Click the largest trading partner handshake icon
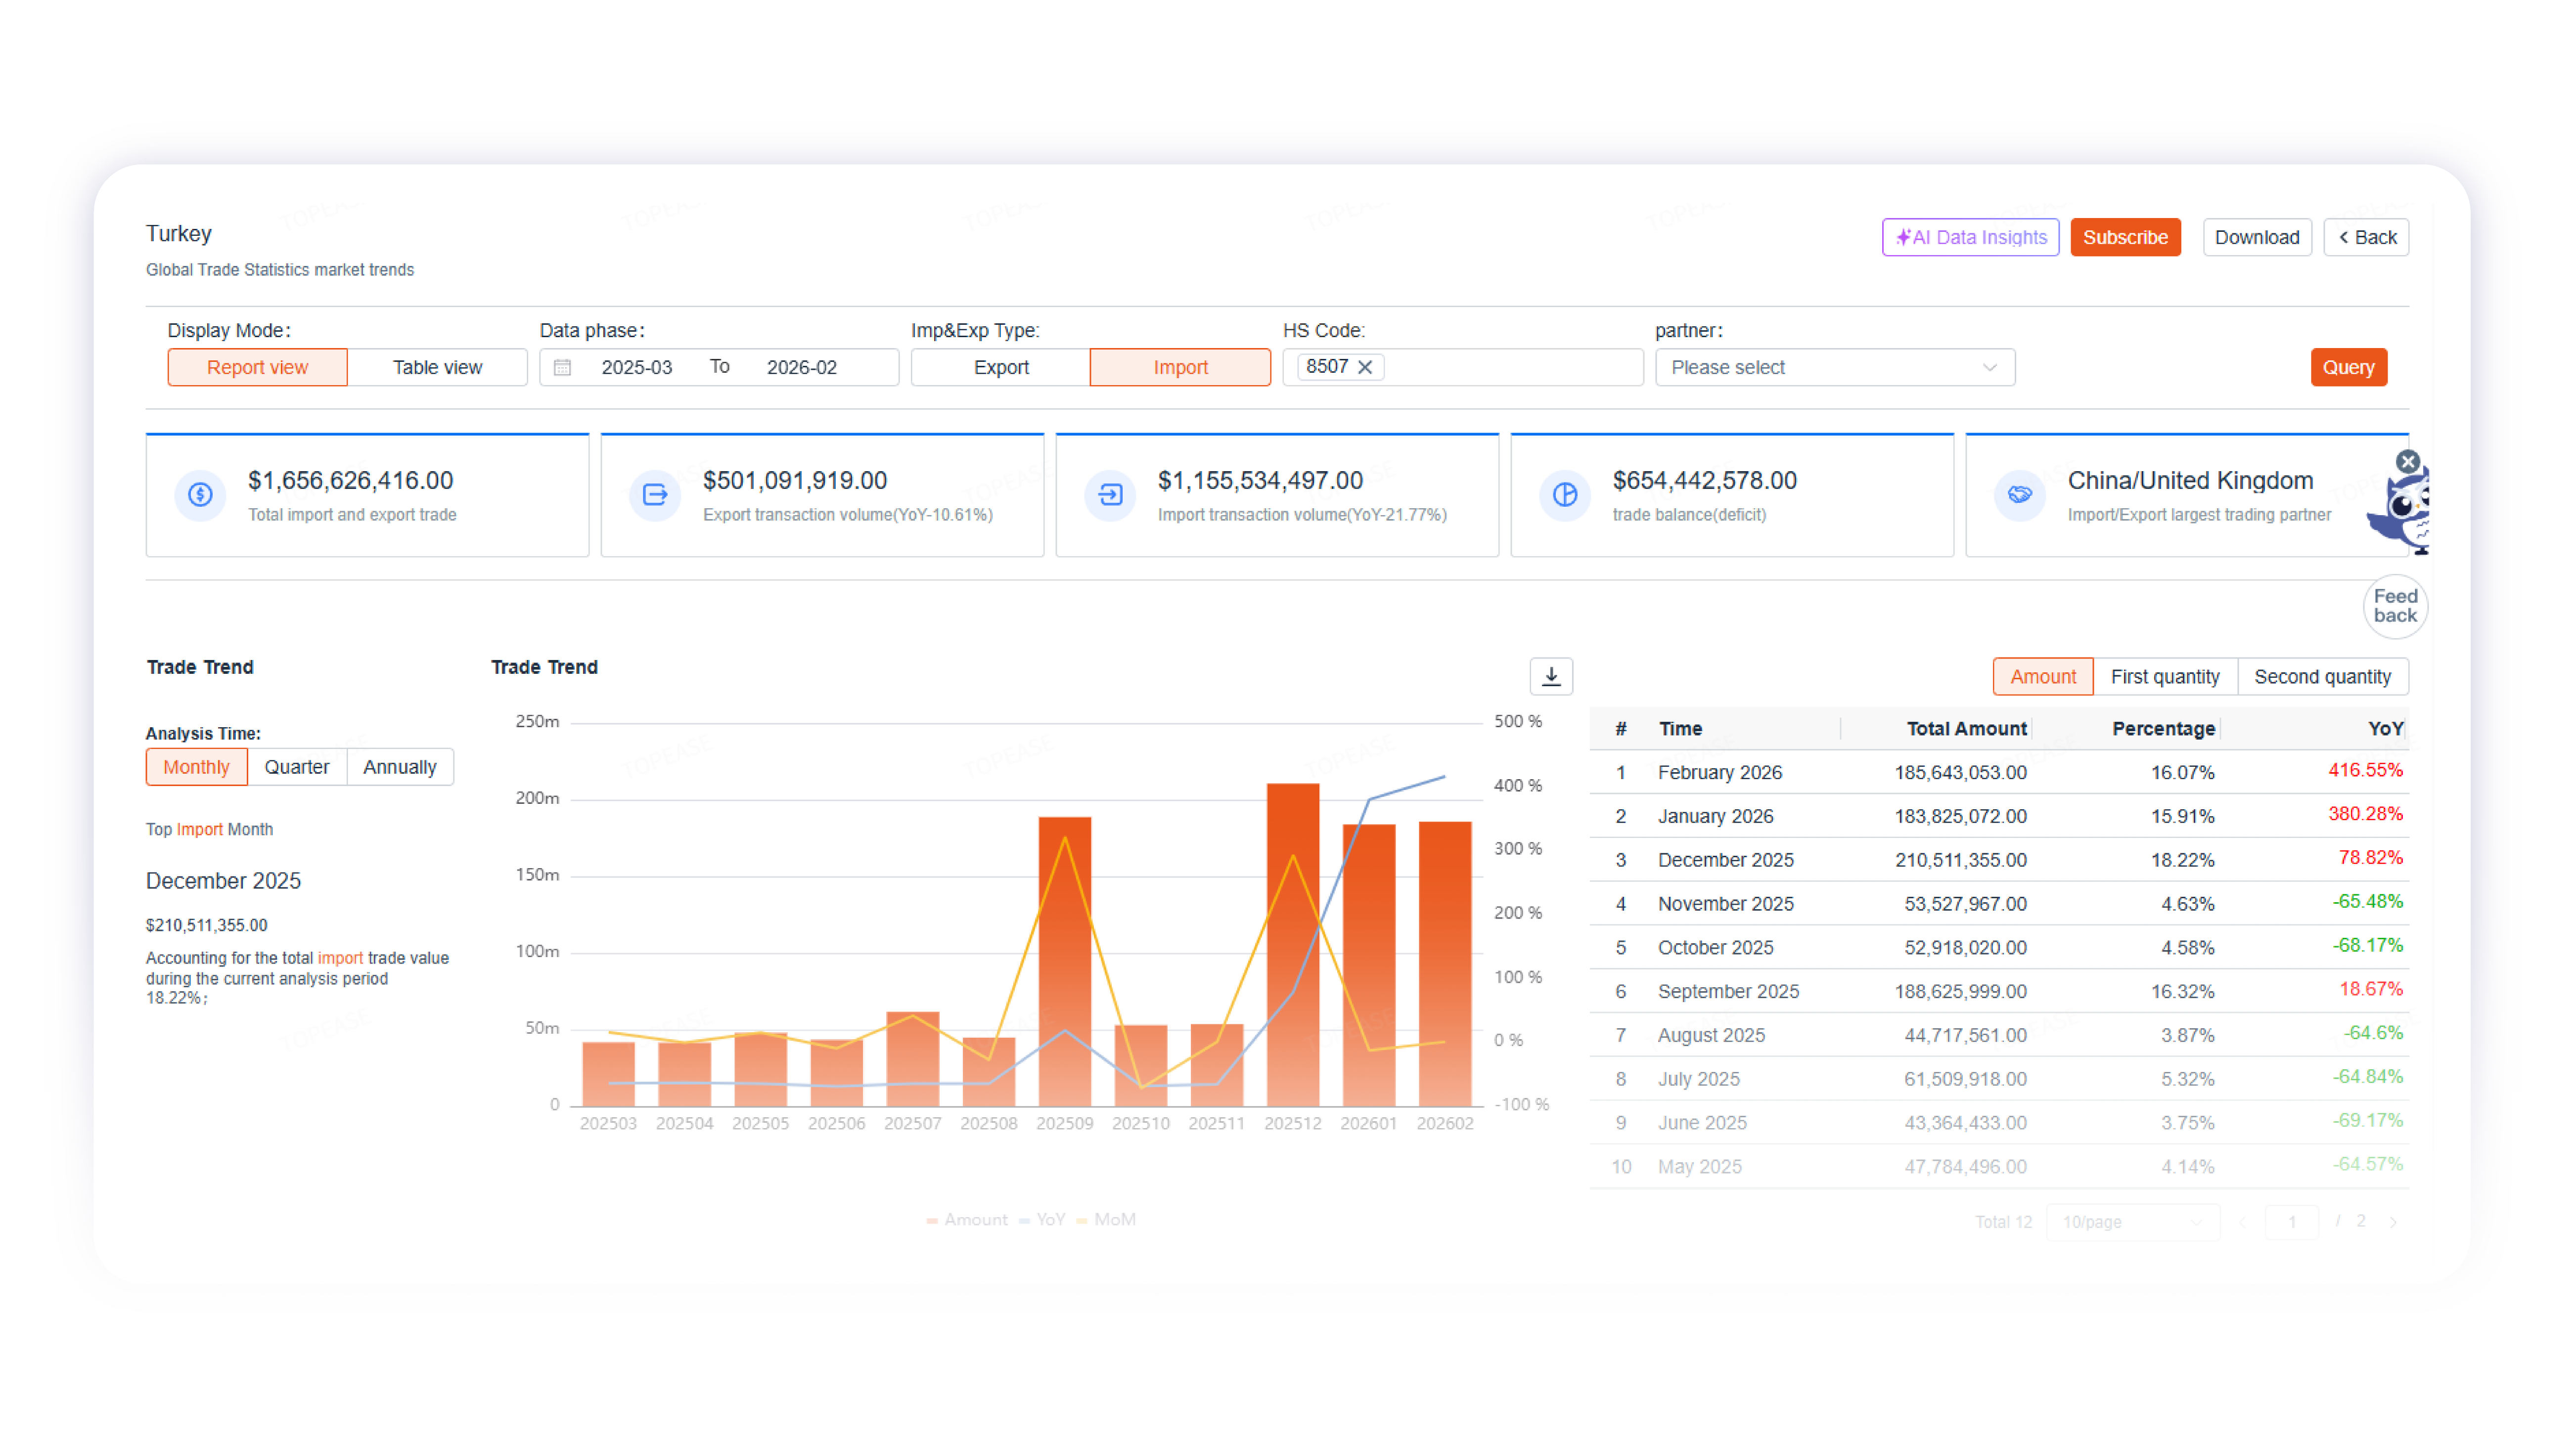Image resolution: width=2576 pixels, height=1449 pixels. pyautogui.click(x=2019, y=494)
